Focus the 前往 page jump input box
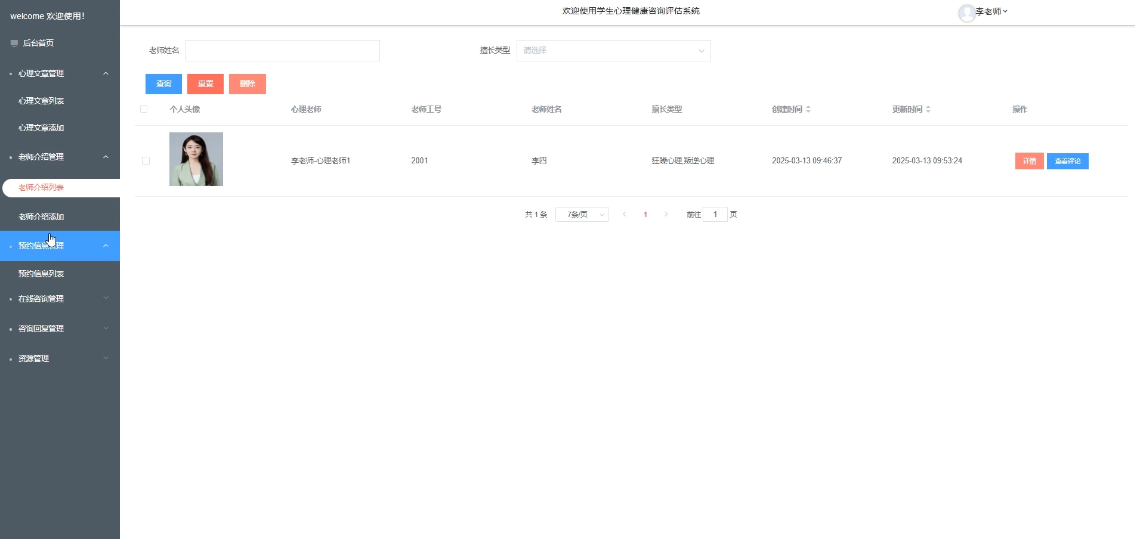The width and height of the screenshot is (1135, 539). (x=715, y=215)
